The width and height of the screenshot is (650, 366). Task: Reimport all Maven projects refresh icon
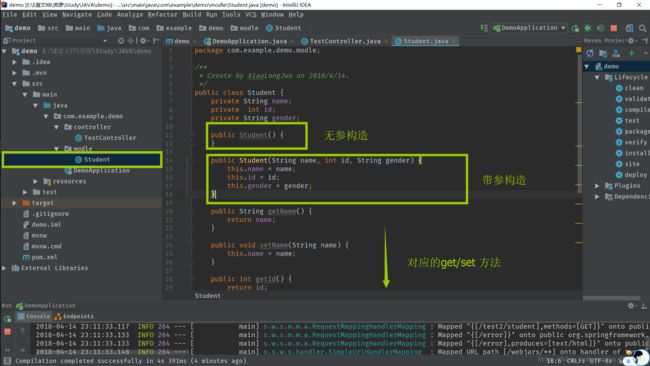pyautogui.click(x=590, y=53)
